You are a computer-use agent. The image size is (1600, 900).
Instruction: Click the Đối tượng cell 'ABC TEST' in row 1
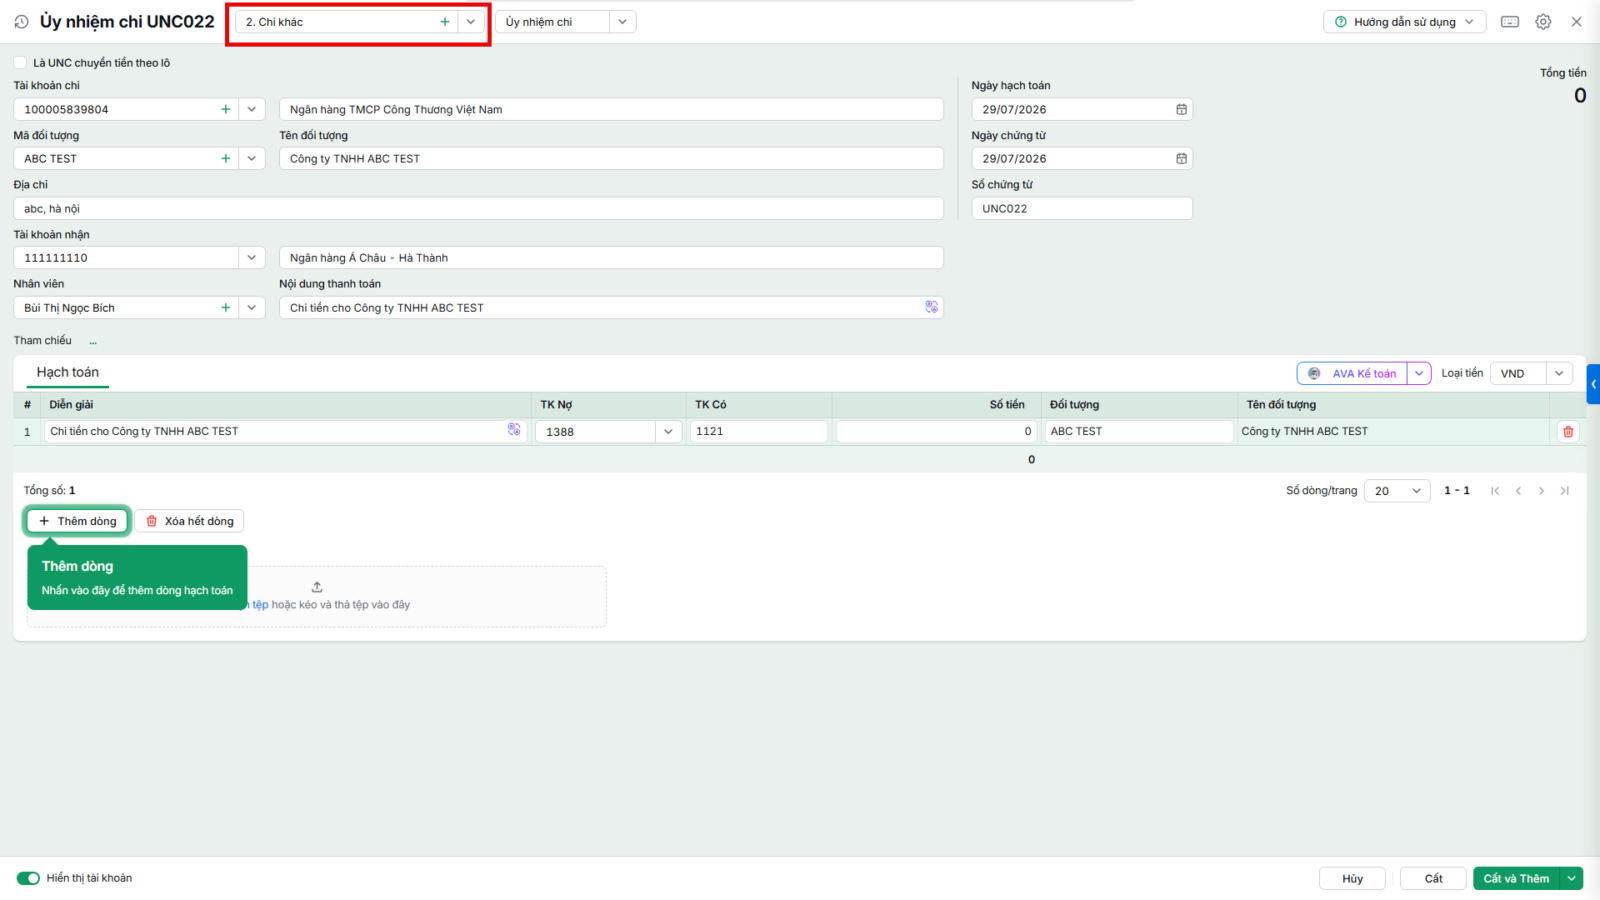coord(1139,431)
